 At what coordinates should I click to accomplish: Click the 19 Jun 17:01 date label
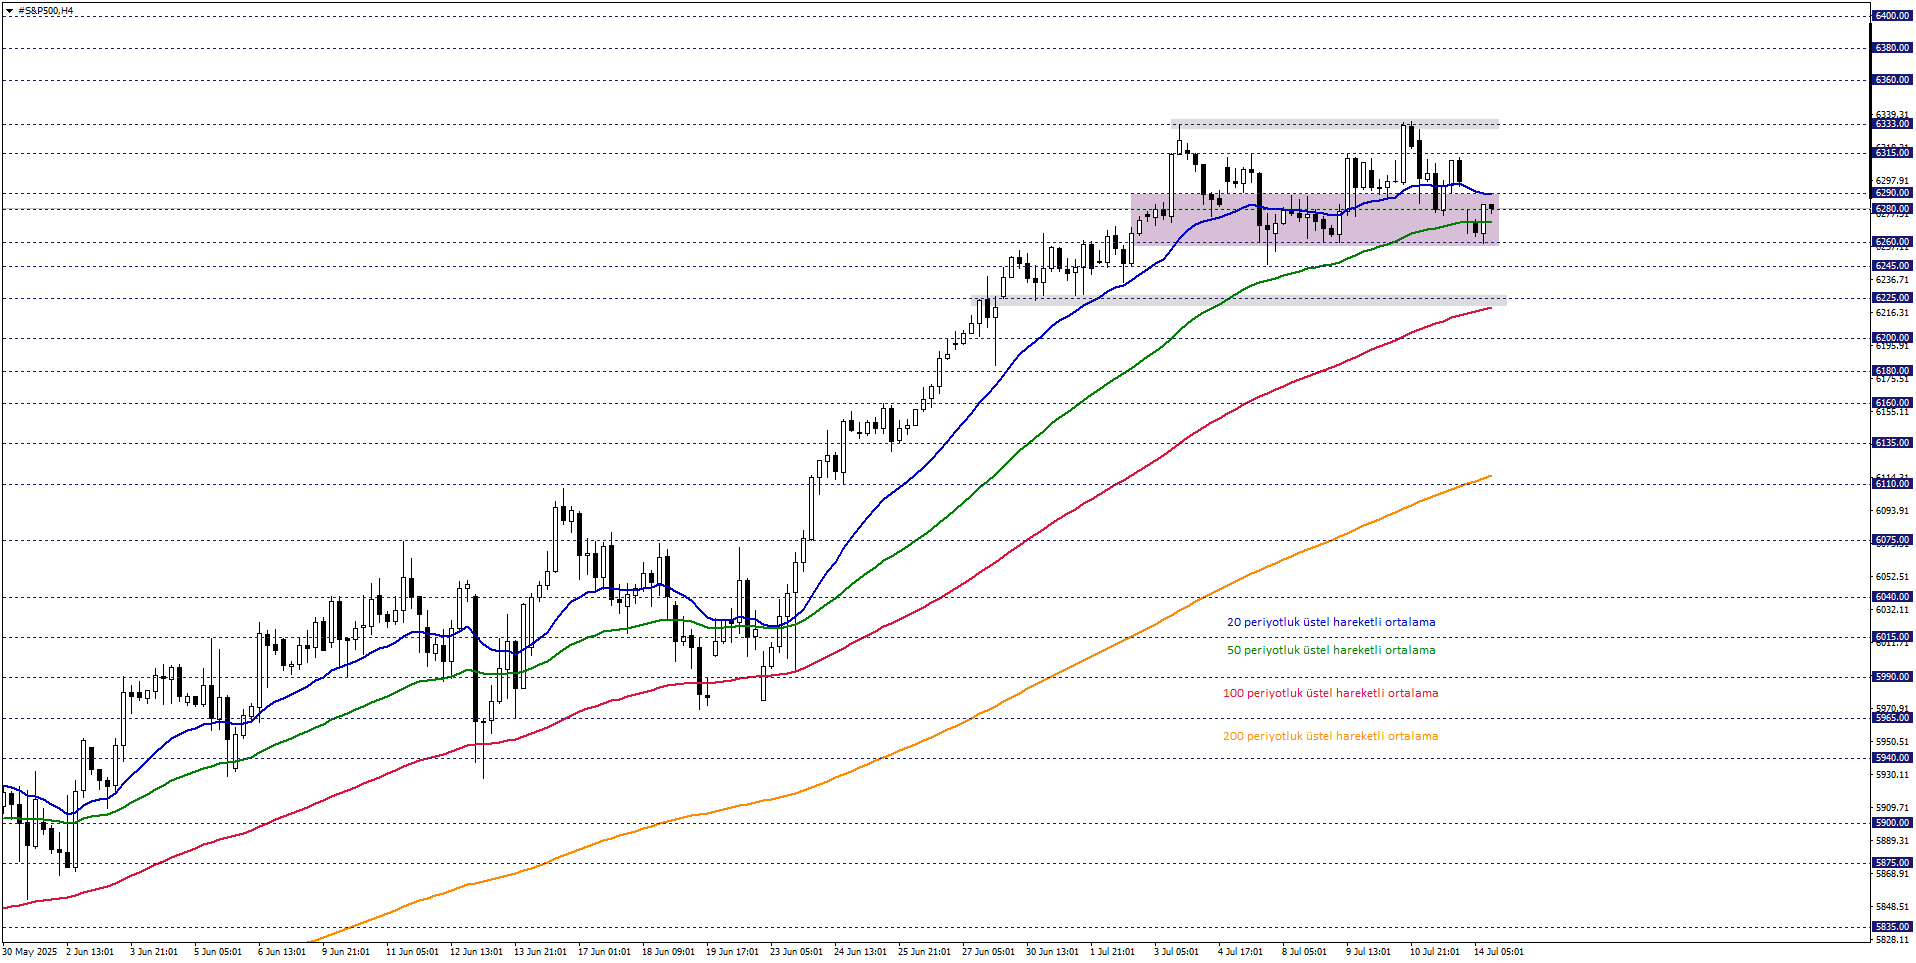732,952
